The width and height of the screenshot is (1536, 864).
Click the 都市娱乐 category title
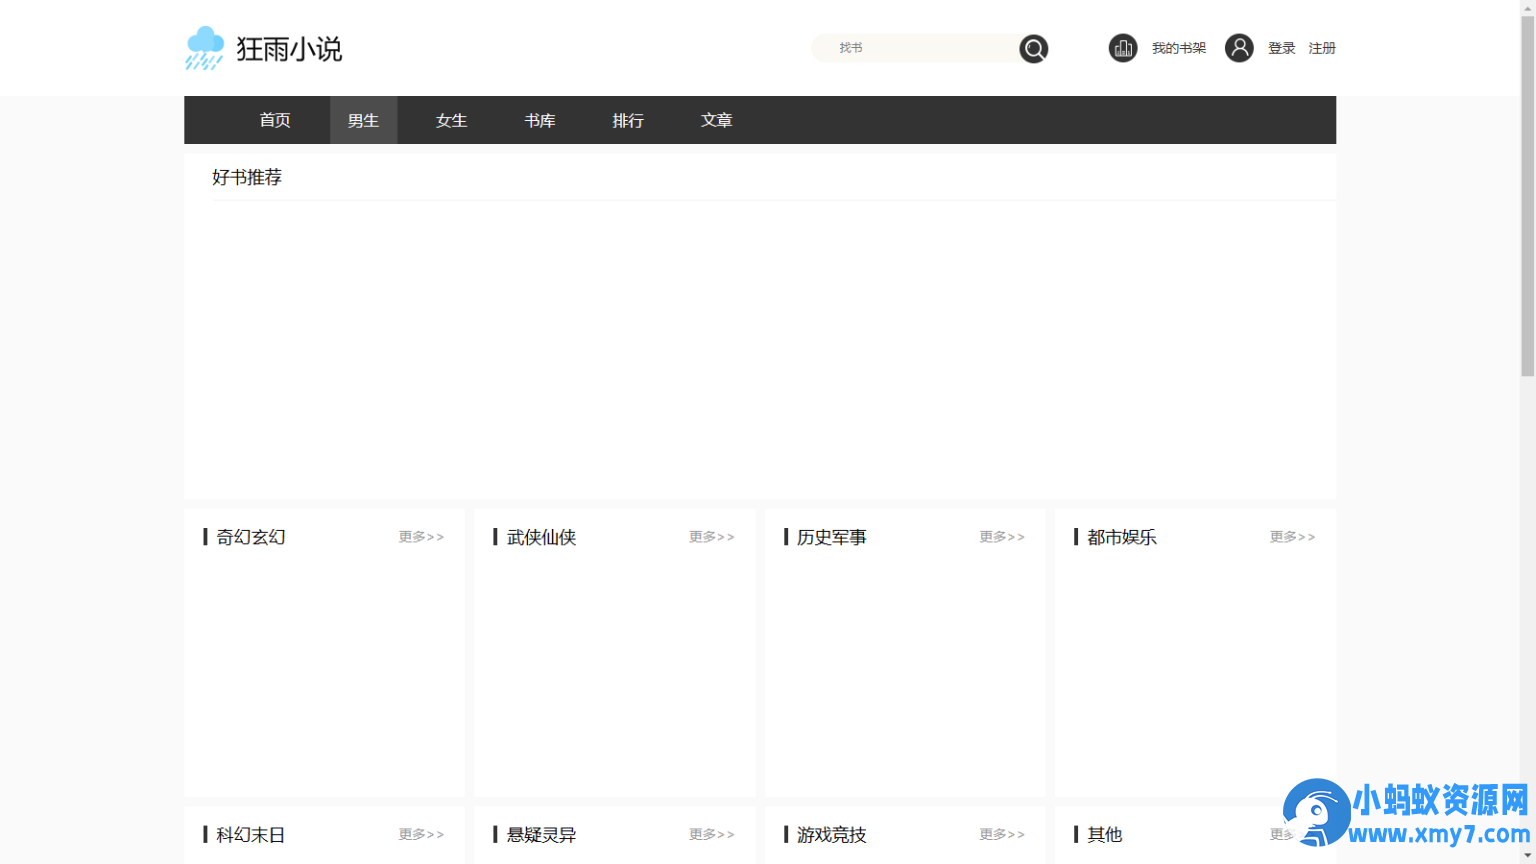click(x=1122, y=537)
